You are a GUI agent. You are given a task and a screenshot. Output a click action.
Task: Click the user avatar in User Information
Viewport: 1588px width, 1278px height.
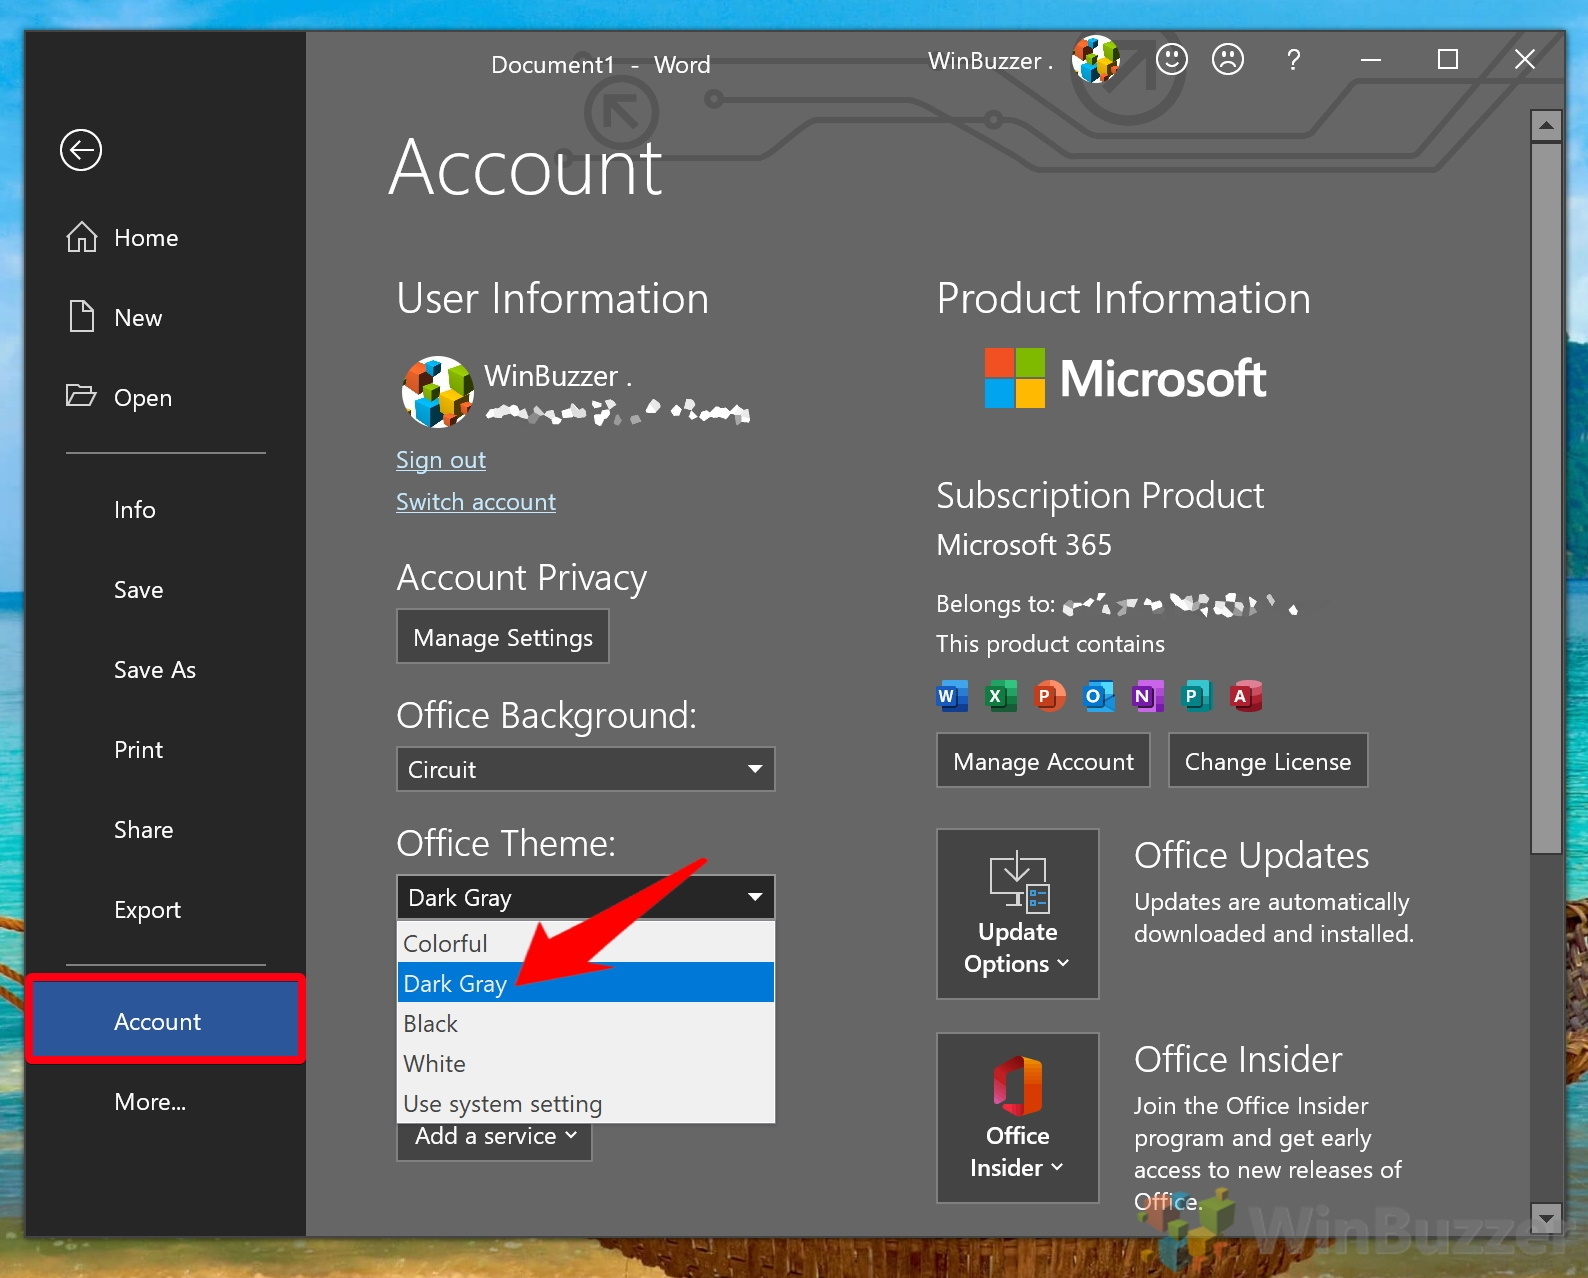click(x=437, y=392)
